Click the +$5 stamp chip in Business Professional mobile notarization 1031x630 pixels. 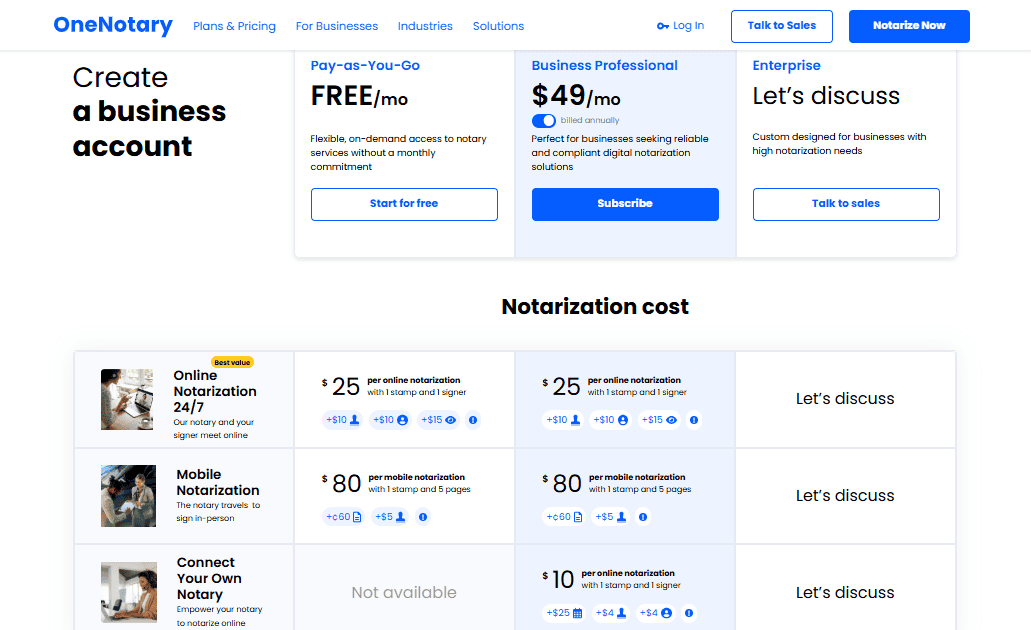(x=611, y=517)
